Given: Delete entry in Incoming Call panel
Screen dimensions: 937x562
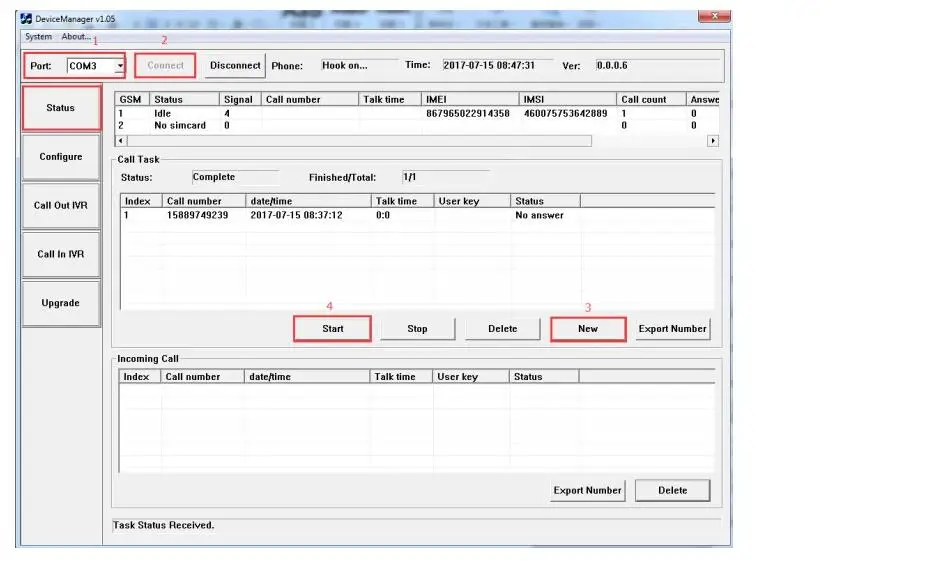Looking at the screenshot, I should click(x=672, y=491).
